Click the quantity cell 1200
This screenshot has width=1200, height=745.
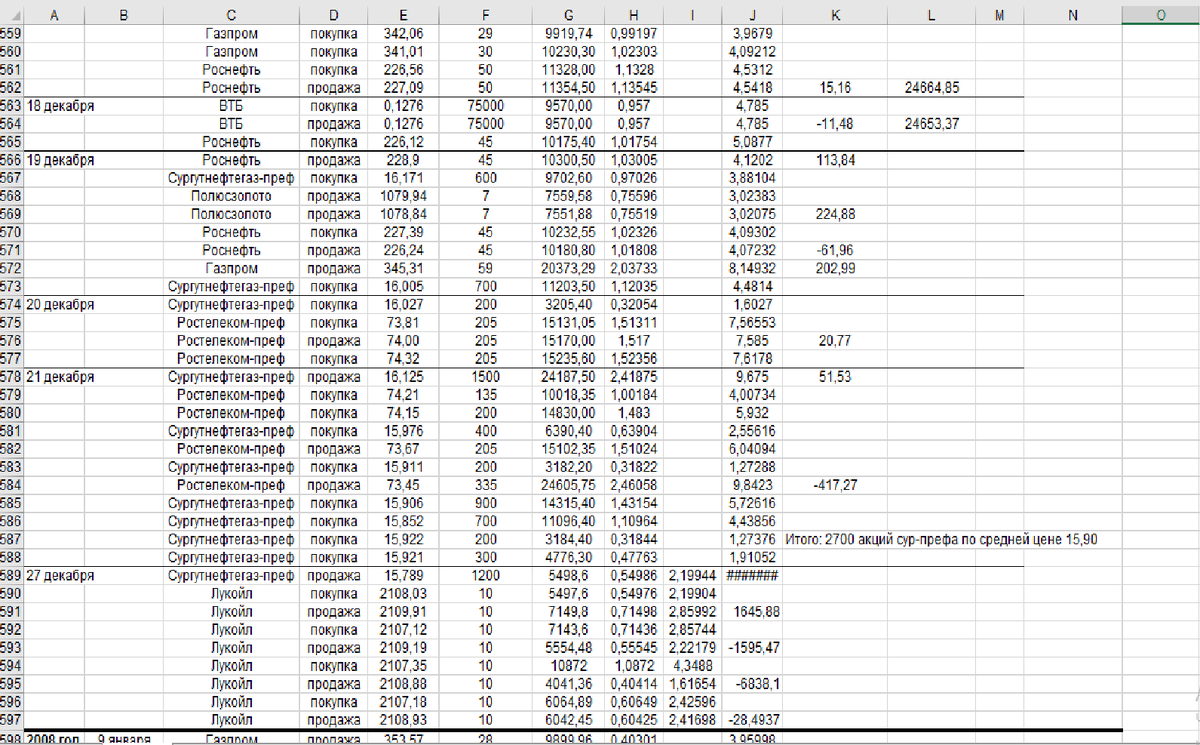486,575
